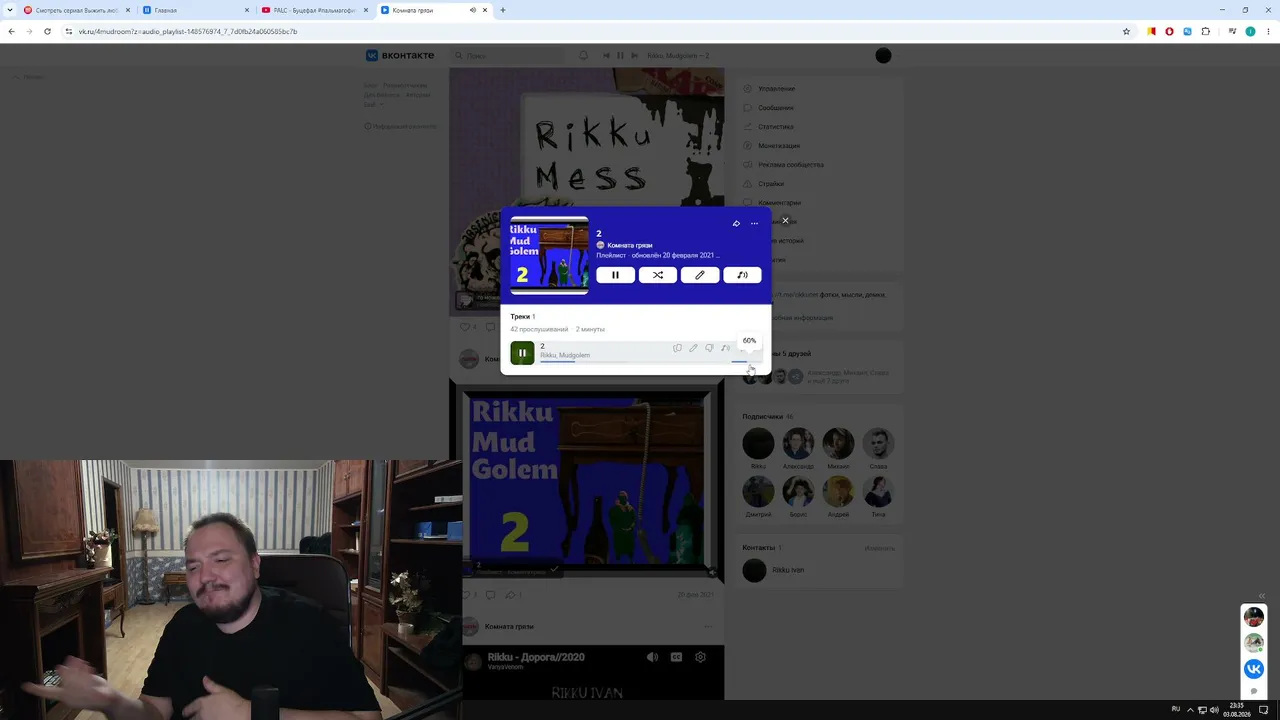This screenshot has width=1280, height=720.
Task: Open the playlist cover thumbnail
Action: pos(549,255)
